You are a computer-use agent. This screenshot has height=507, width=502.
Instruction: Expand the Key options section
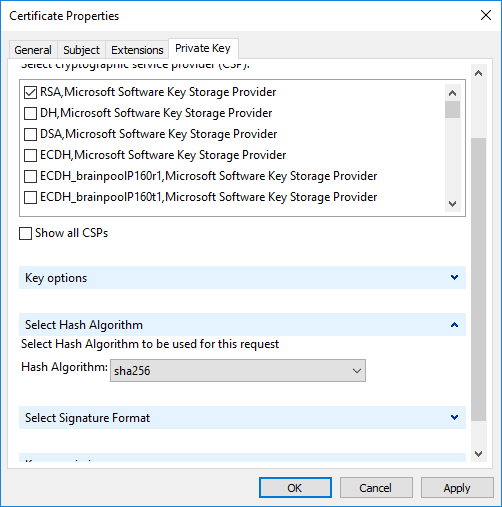pos(242,277)
